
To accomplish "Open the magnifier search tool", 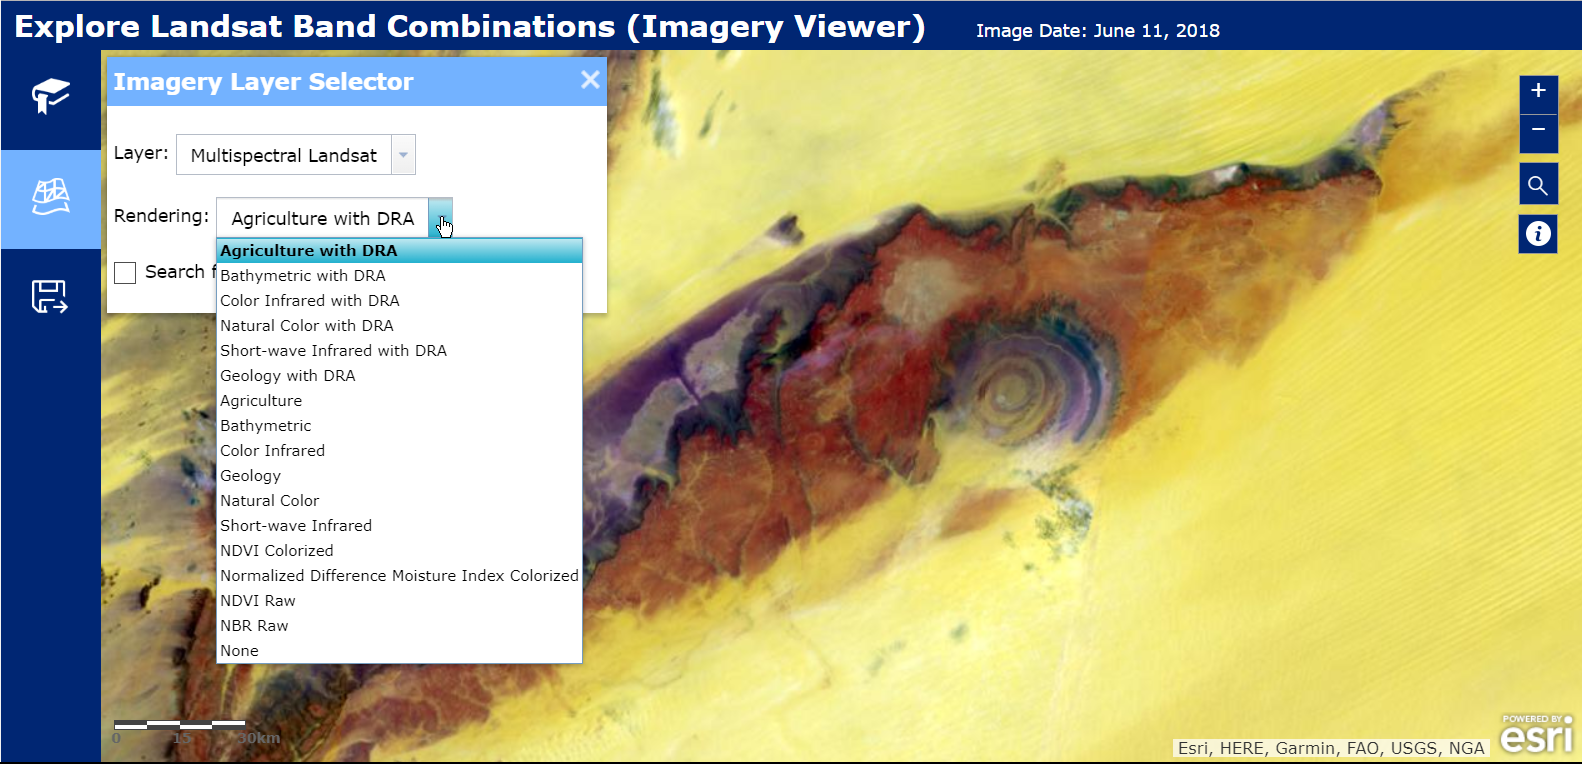I will pos(1538,185).
